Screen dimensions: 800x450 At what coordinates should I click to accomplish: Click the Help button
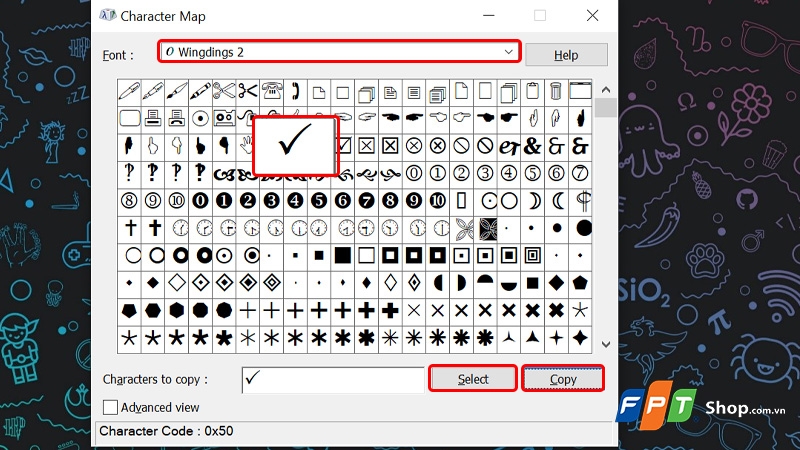(566, 55)
